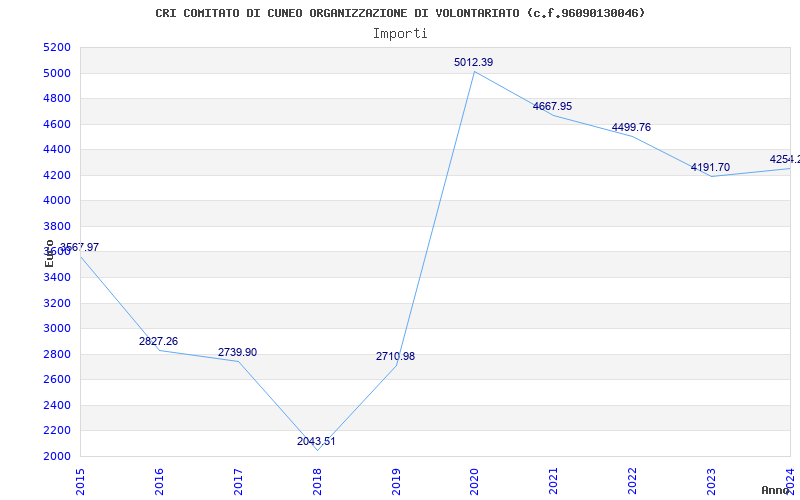
Task: Click the 4000 y-axis tick label
Action: [x=57, y=201]
